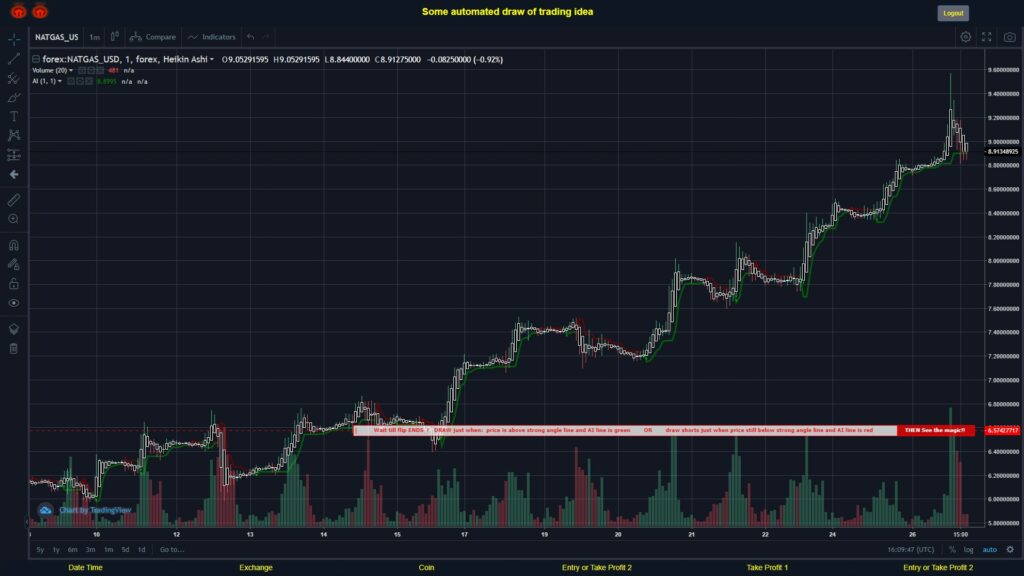Toggle lock all drawing tools
Image resolution: width=1024 pixels, height=576 pixels.
click(x=14, y=283)
